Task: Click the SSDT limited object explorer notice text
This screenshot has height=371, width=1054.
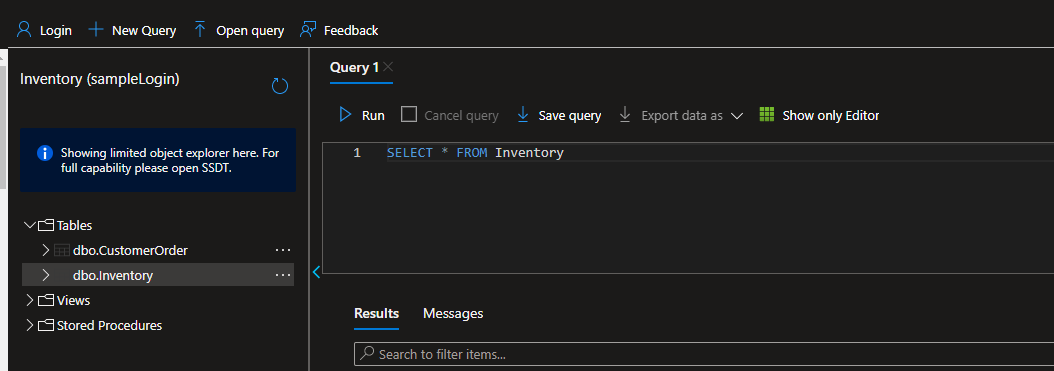Action: point(169,161)
